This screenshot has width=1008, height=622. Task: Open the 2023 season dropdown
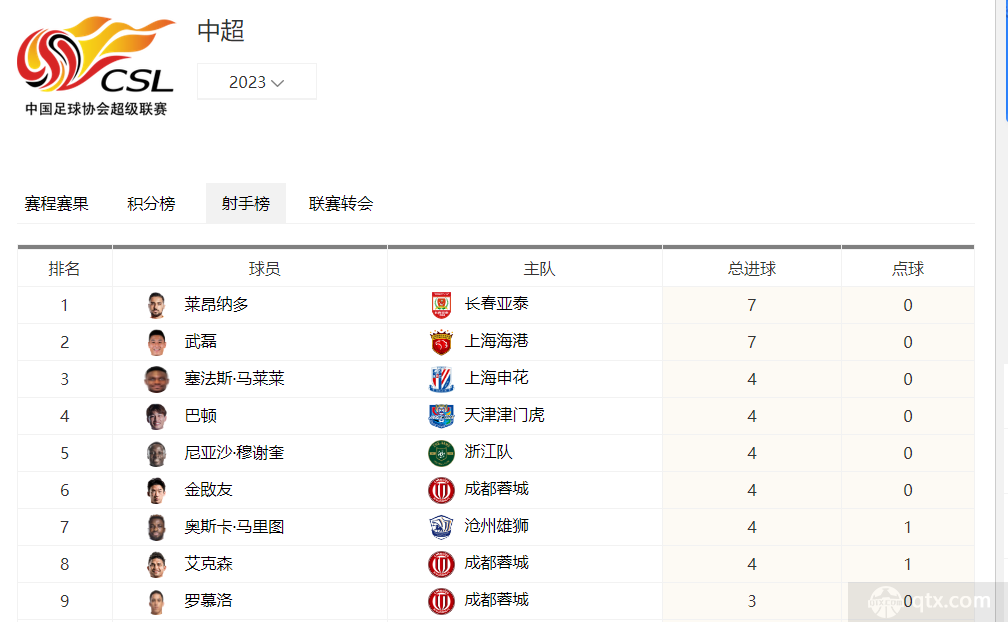[256, 82]
